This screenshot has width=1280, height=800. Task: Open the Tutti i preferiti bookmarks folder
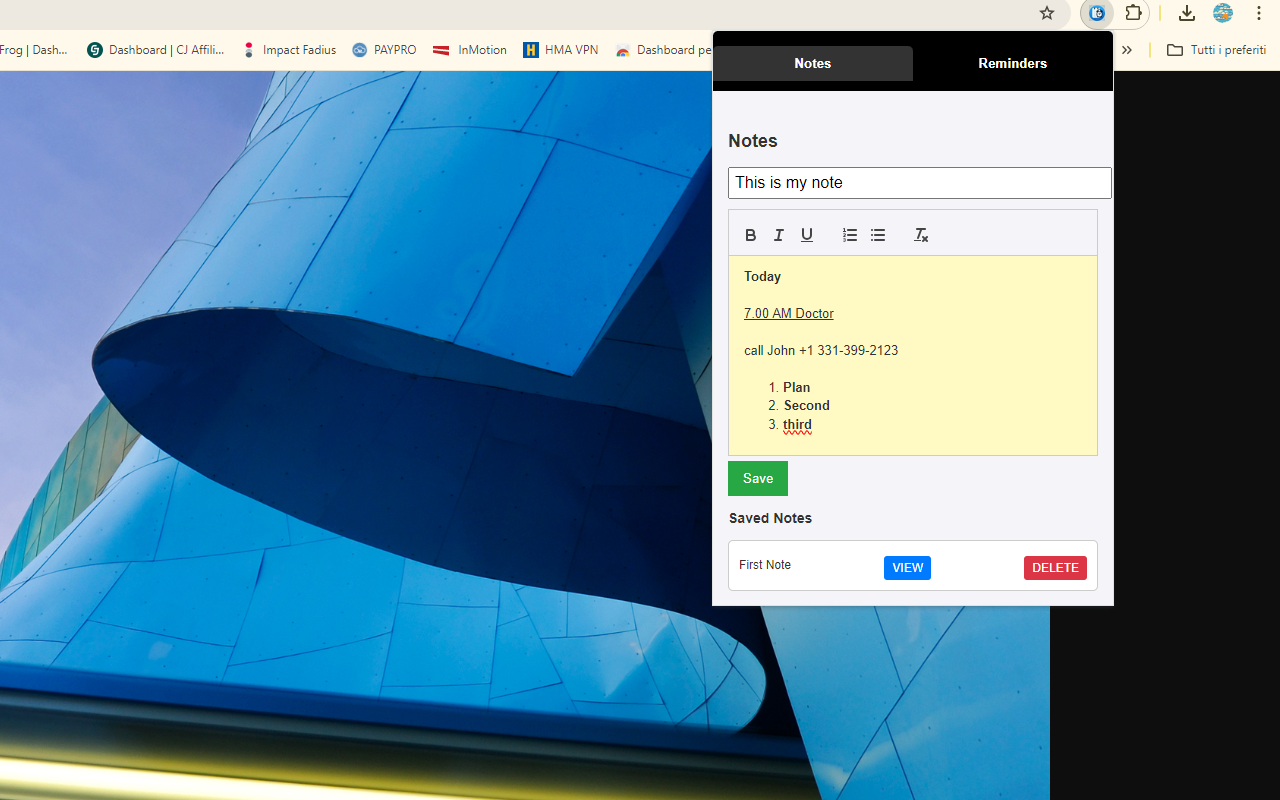1216,49
